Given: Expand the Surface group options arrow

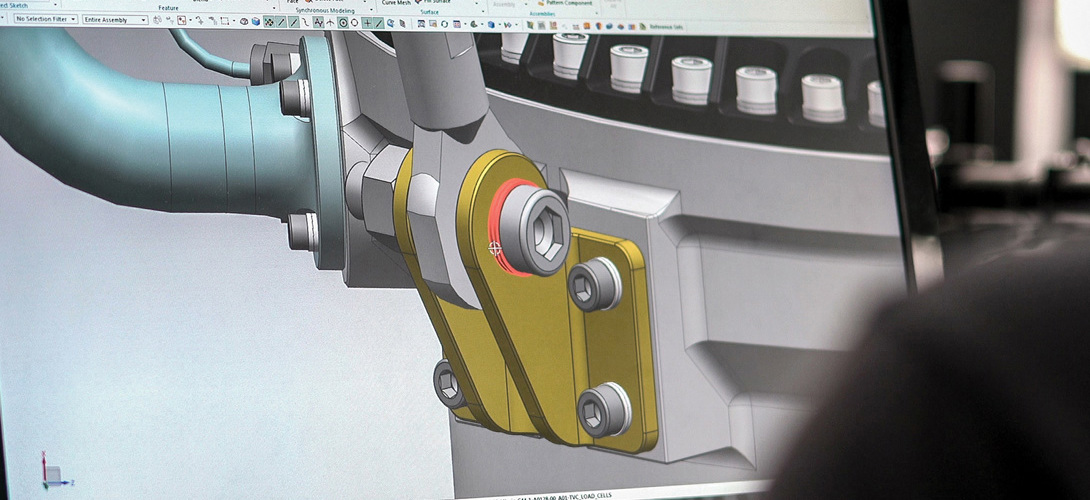Looking at the screenshot, I should tap(483, 11).
